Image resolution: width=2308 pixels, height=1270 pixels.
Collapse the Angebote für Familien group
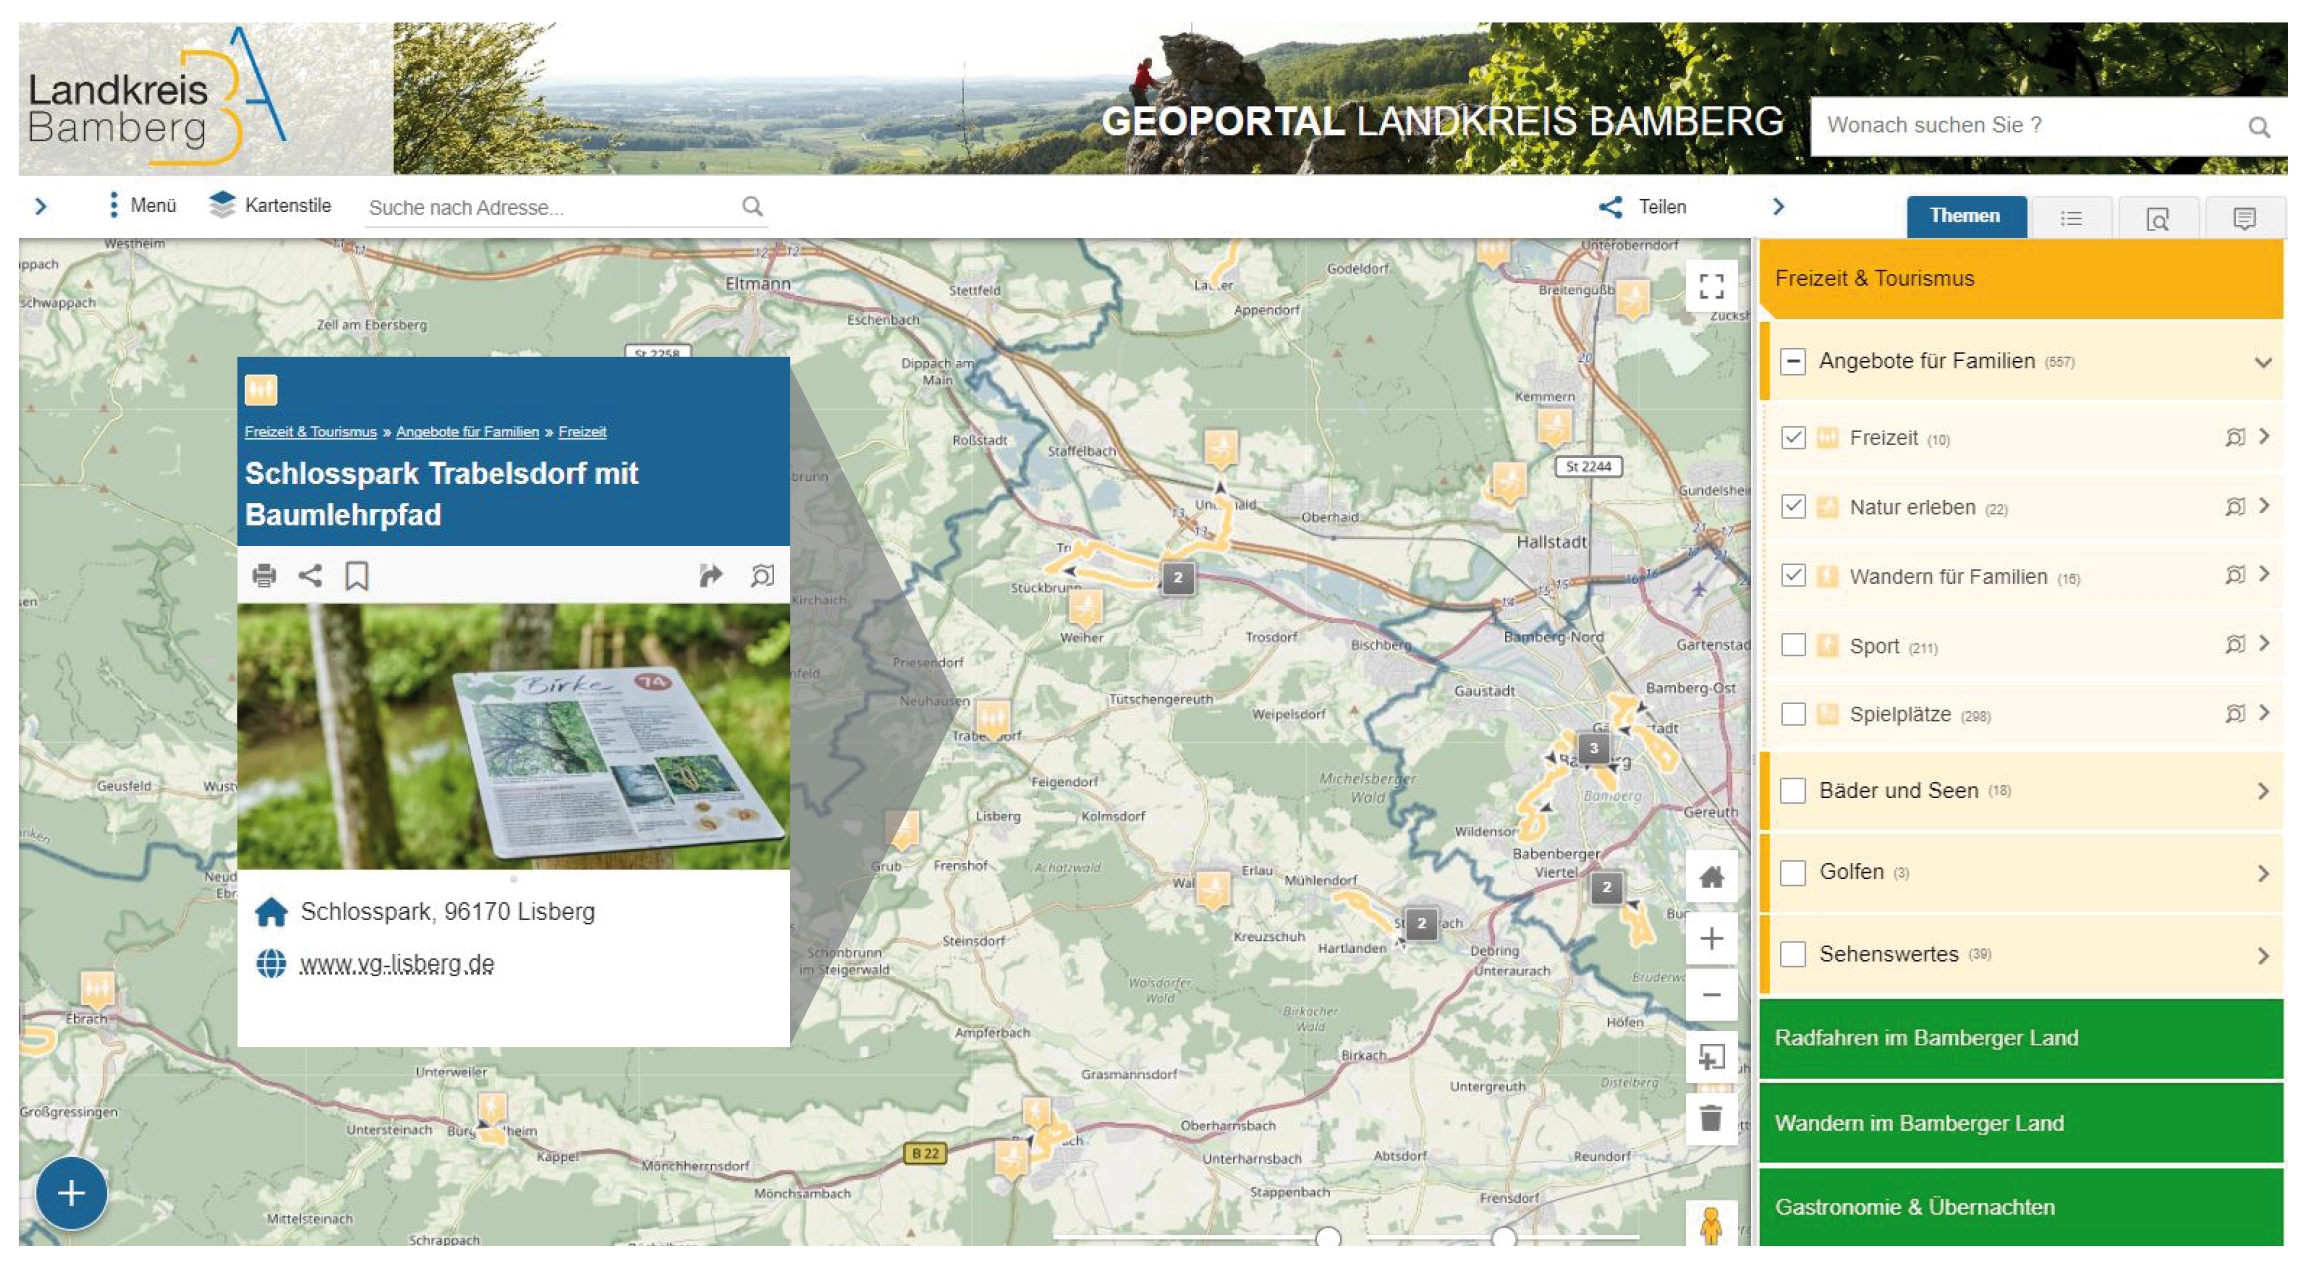[2263, 362]
